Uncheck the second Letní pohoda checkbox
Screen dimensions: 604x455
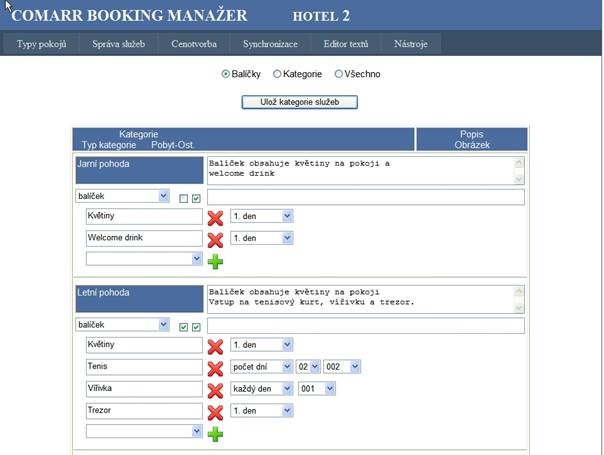click(x=196, y=327)
